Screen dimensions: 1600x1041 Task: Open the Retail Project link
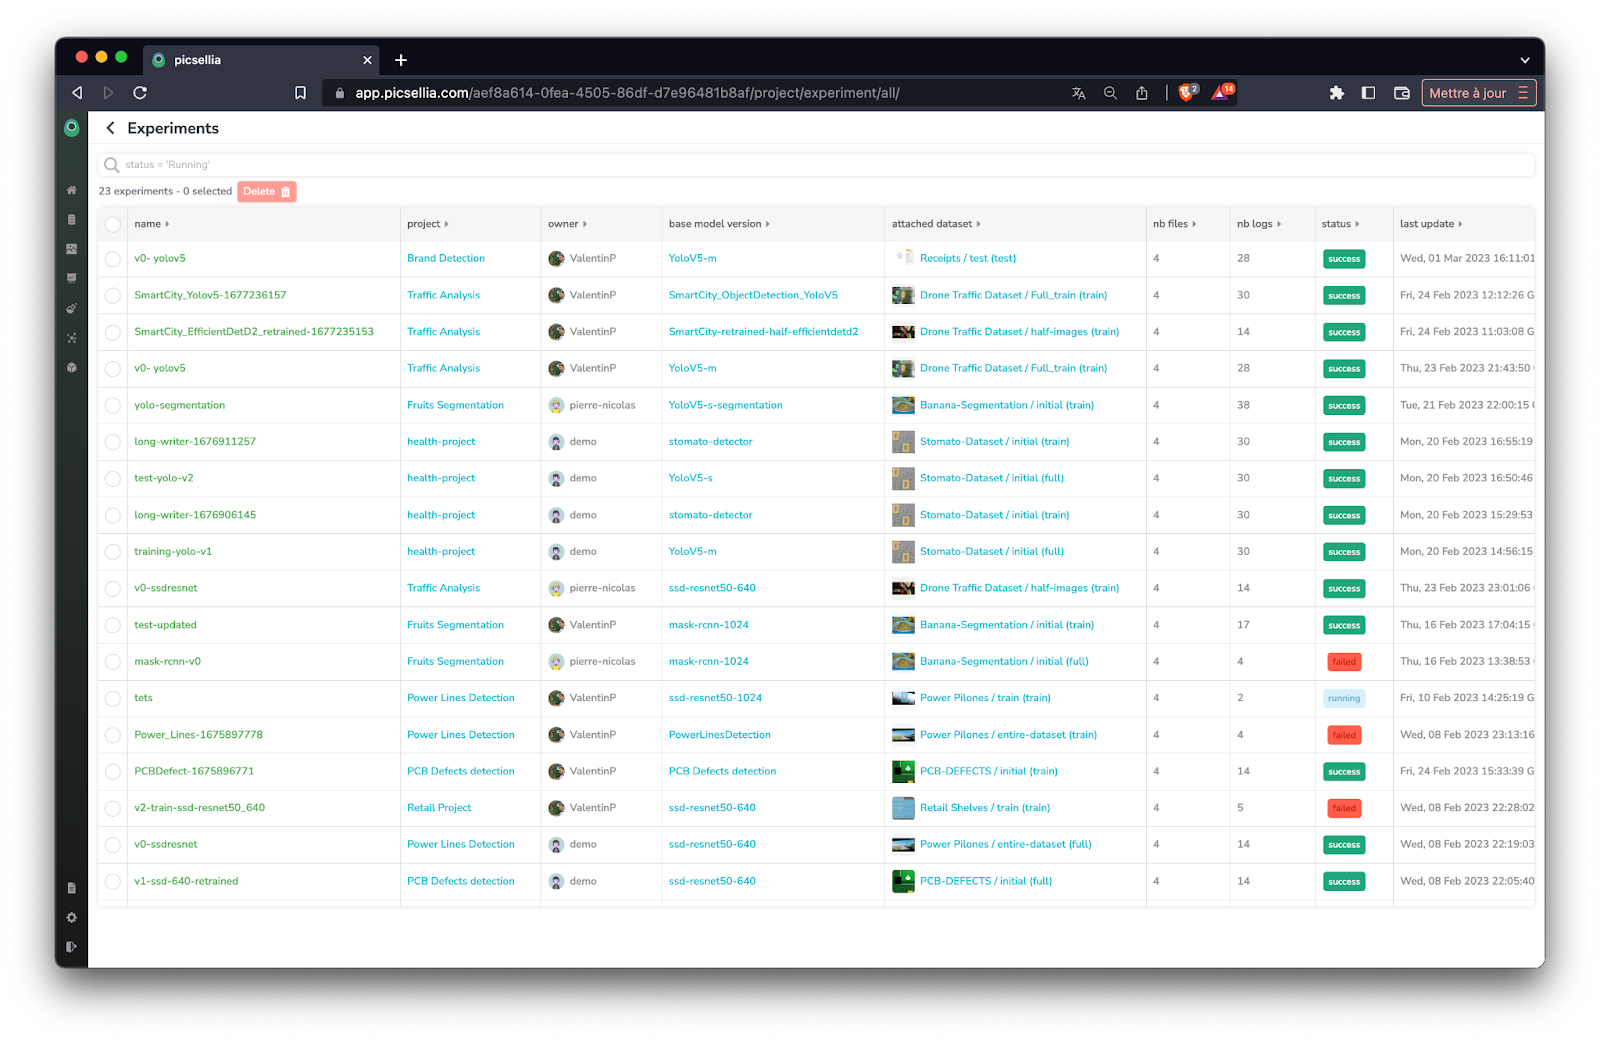[439, 808]
